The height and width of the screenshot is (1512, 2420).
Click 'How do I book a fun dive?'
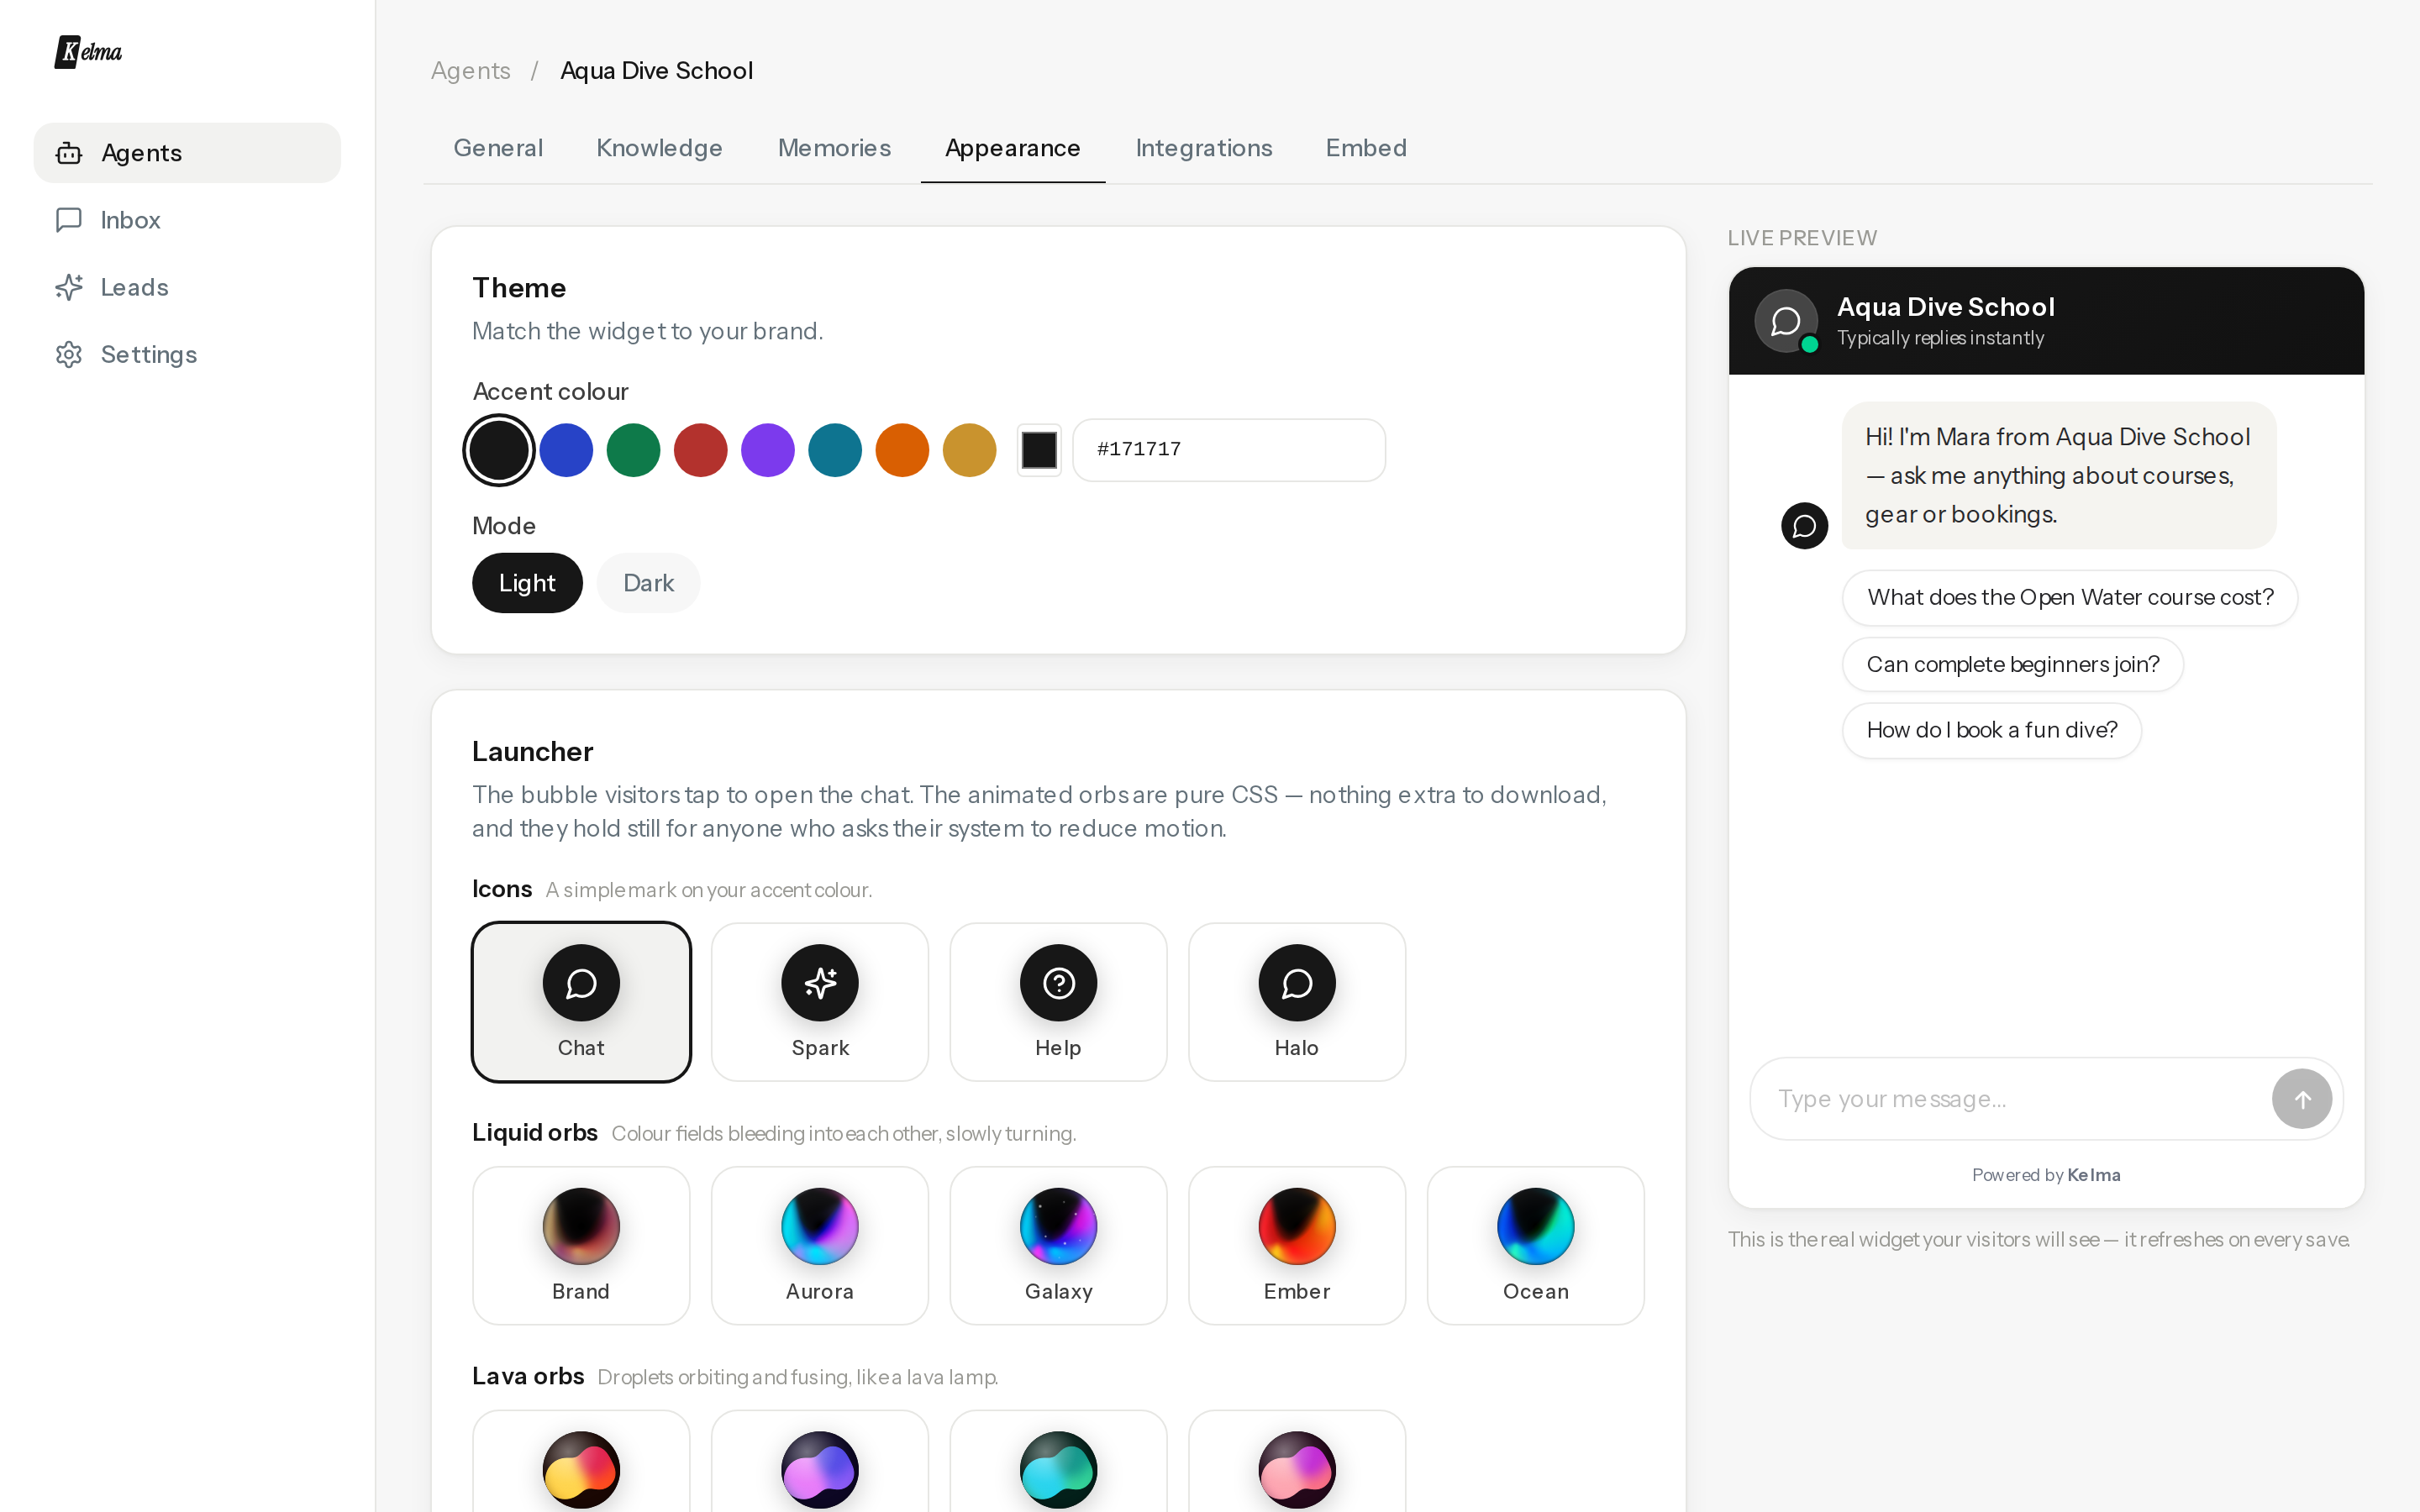pyautogui.click(x=1992, y=730)
